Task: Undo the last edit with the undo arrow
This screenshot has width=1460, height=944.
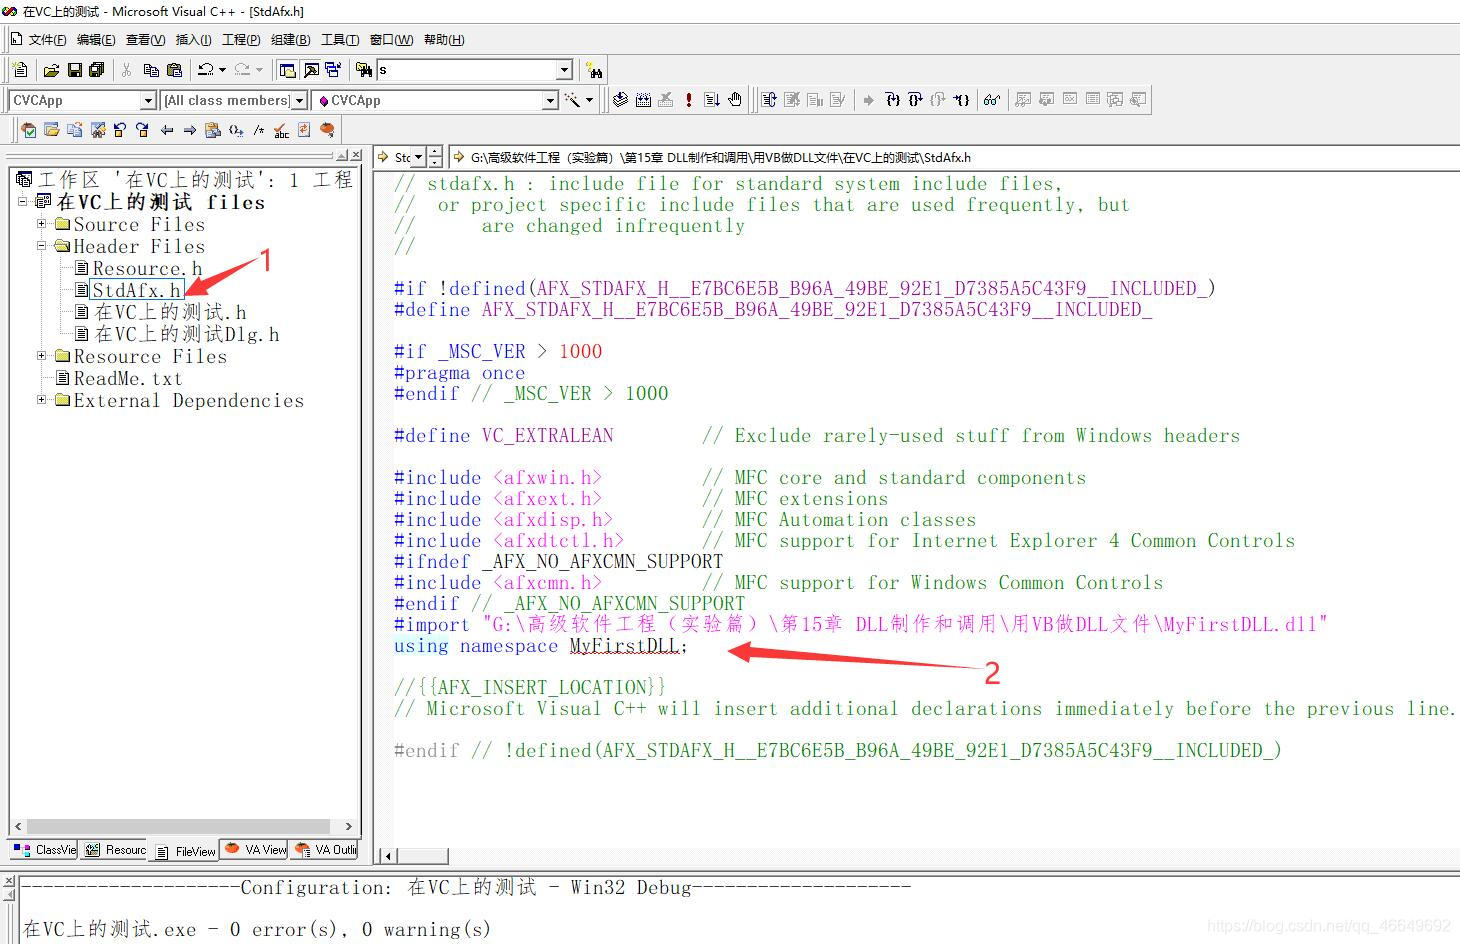Action: pos(205,70)
